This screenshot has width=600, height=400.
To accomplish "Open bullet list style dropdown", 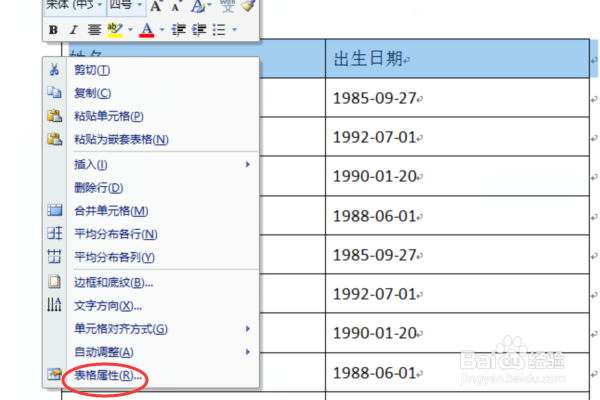I will (x=234, y=29).
